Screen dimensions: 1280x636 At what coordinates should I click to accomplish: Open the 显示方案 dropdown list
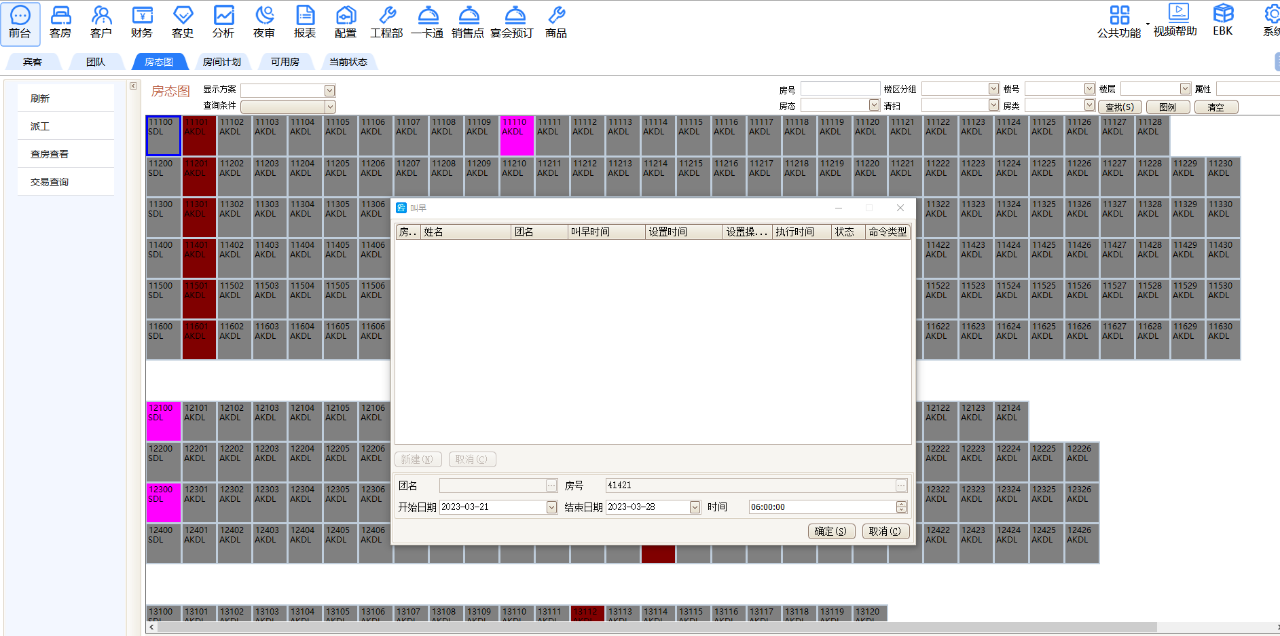(x=330, y=91)
